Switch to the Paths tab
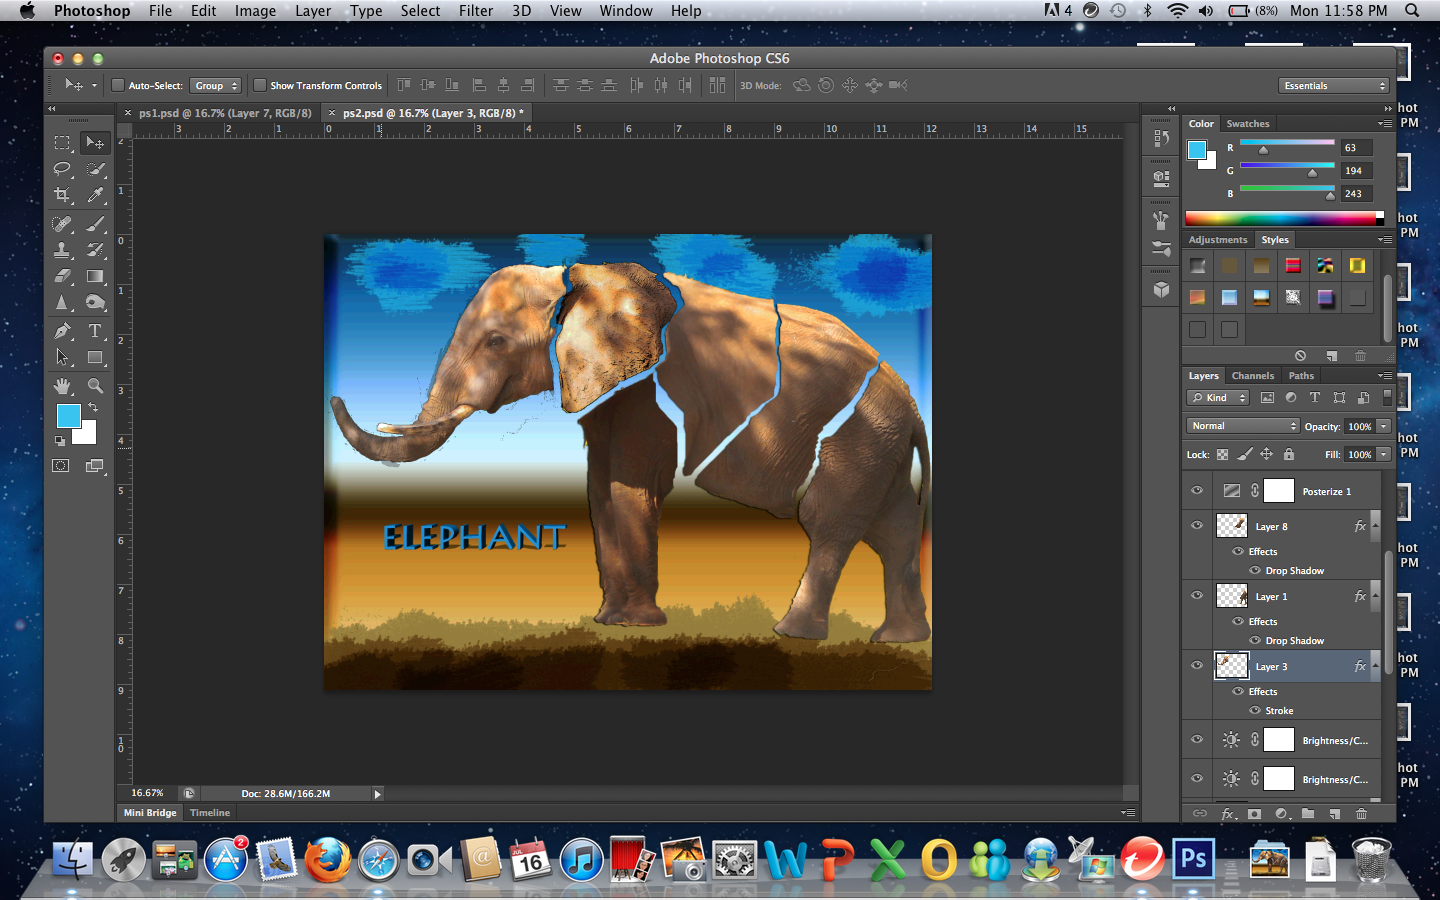 coord(1301,376)
